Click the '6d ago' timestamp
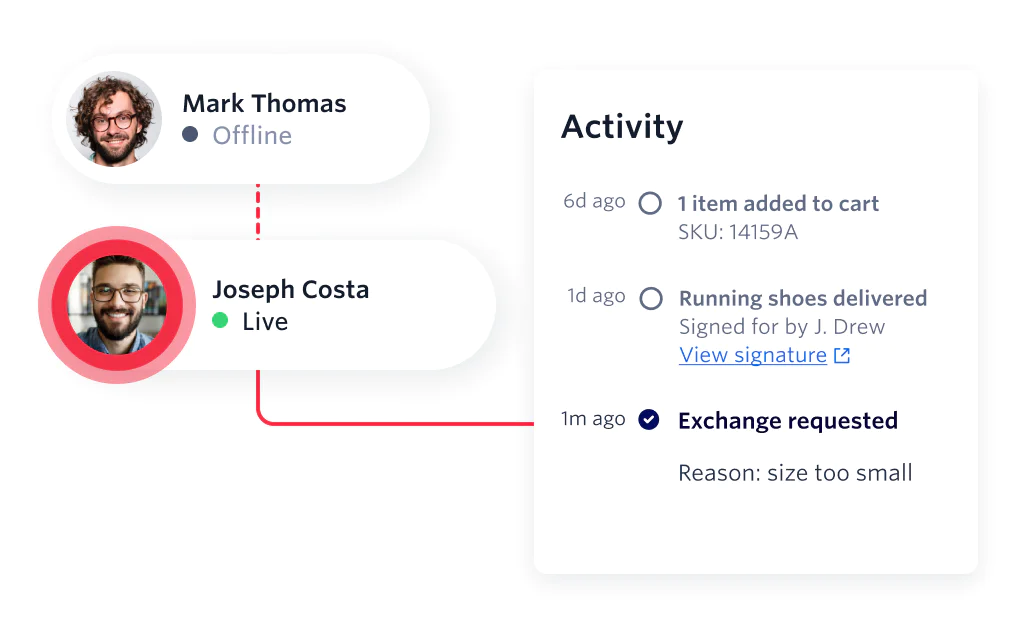This screenshot has height=640, width=1031. pos(594,201)
